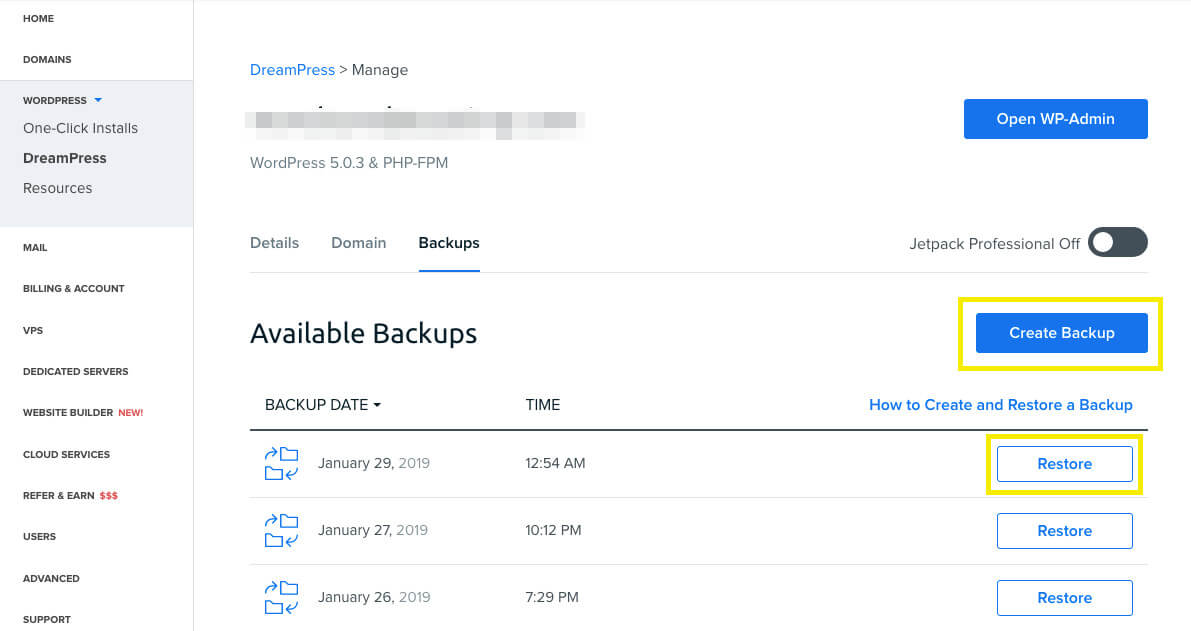Restore the January 26 backup
The width and height of the screenshot is (1191, 631).
pos(1064,598)
